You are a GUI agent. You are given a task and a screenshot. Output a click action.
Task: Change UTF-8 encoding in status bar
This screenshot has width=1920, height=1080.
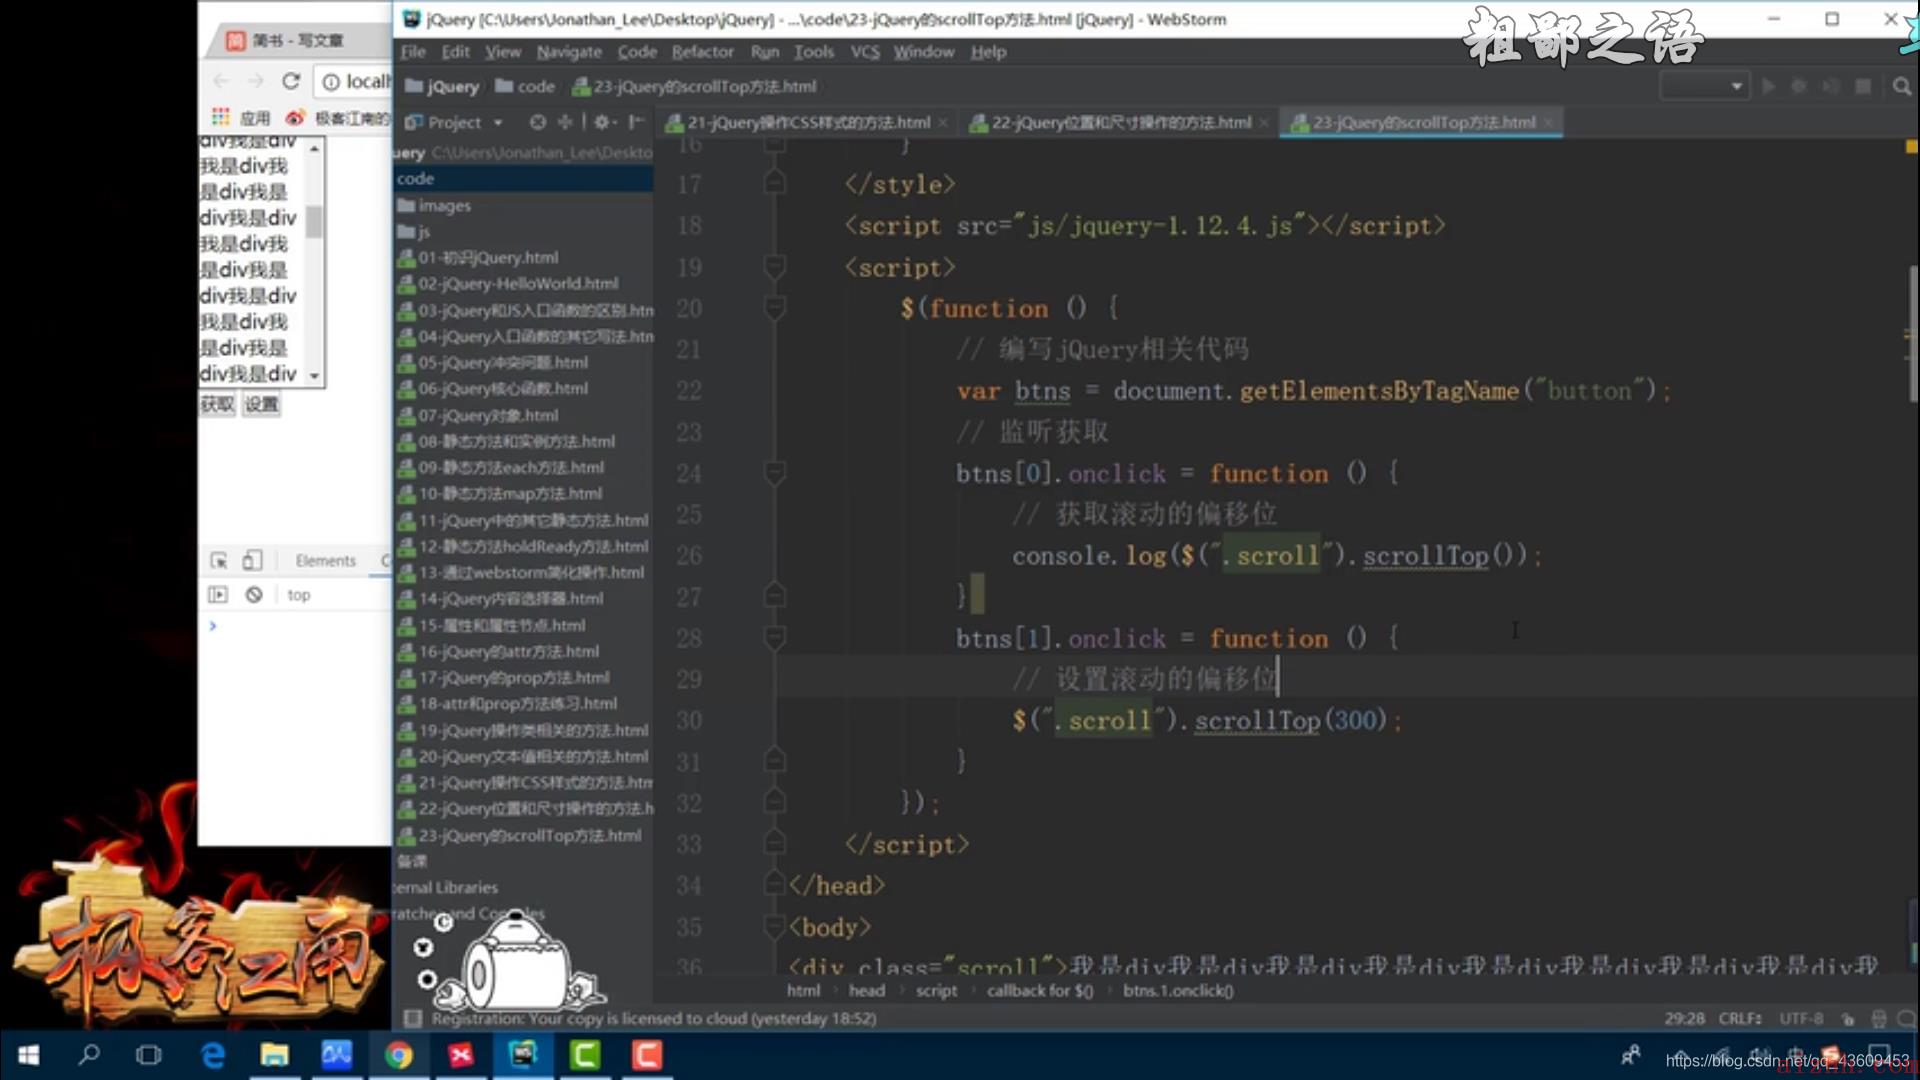pos(1801,1018)
